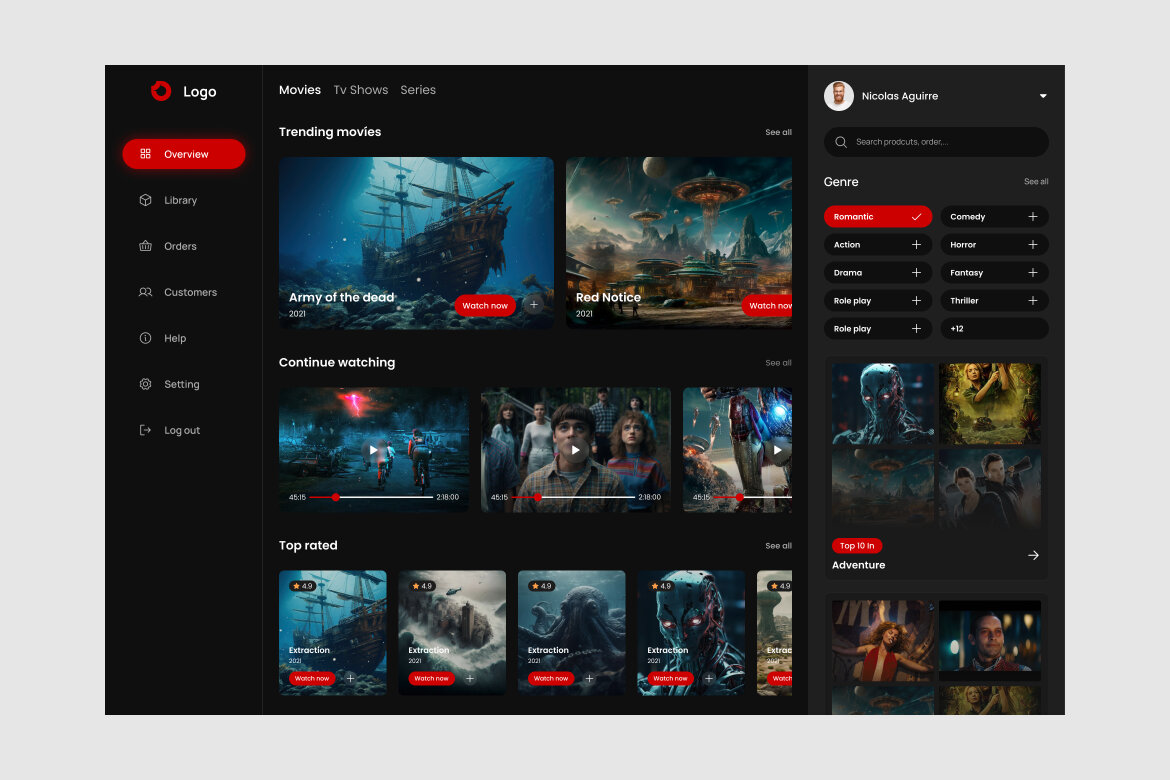Screen dimensions: 1170x780
Task: Watch now on the octopus Extraction card
Action: 551,678
